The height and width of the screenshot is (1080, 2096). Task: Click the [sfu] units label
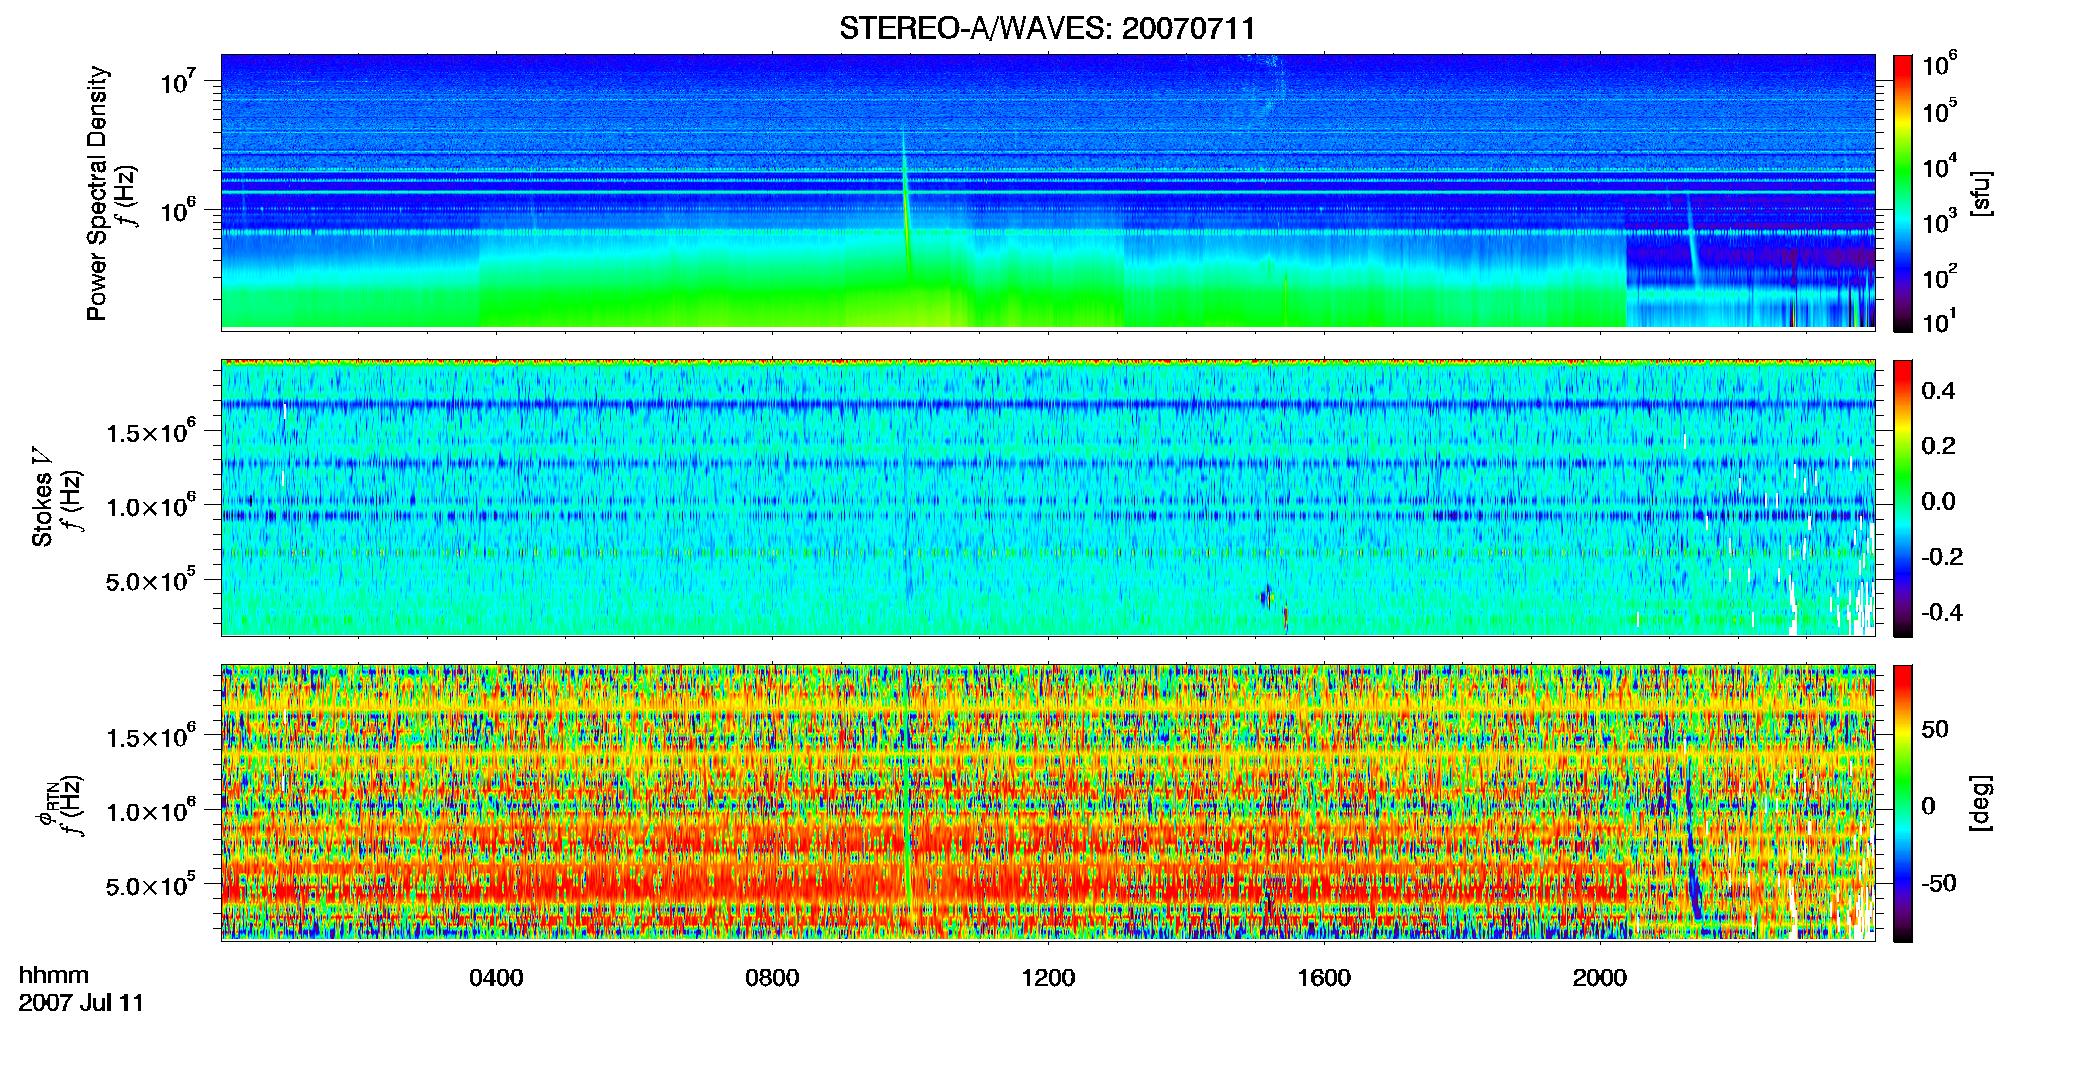click(x=1980, y=193)
